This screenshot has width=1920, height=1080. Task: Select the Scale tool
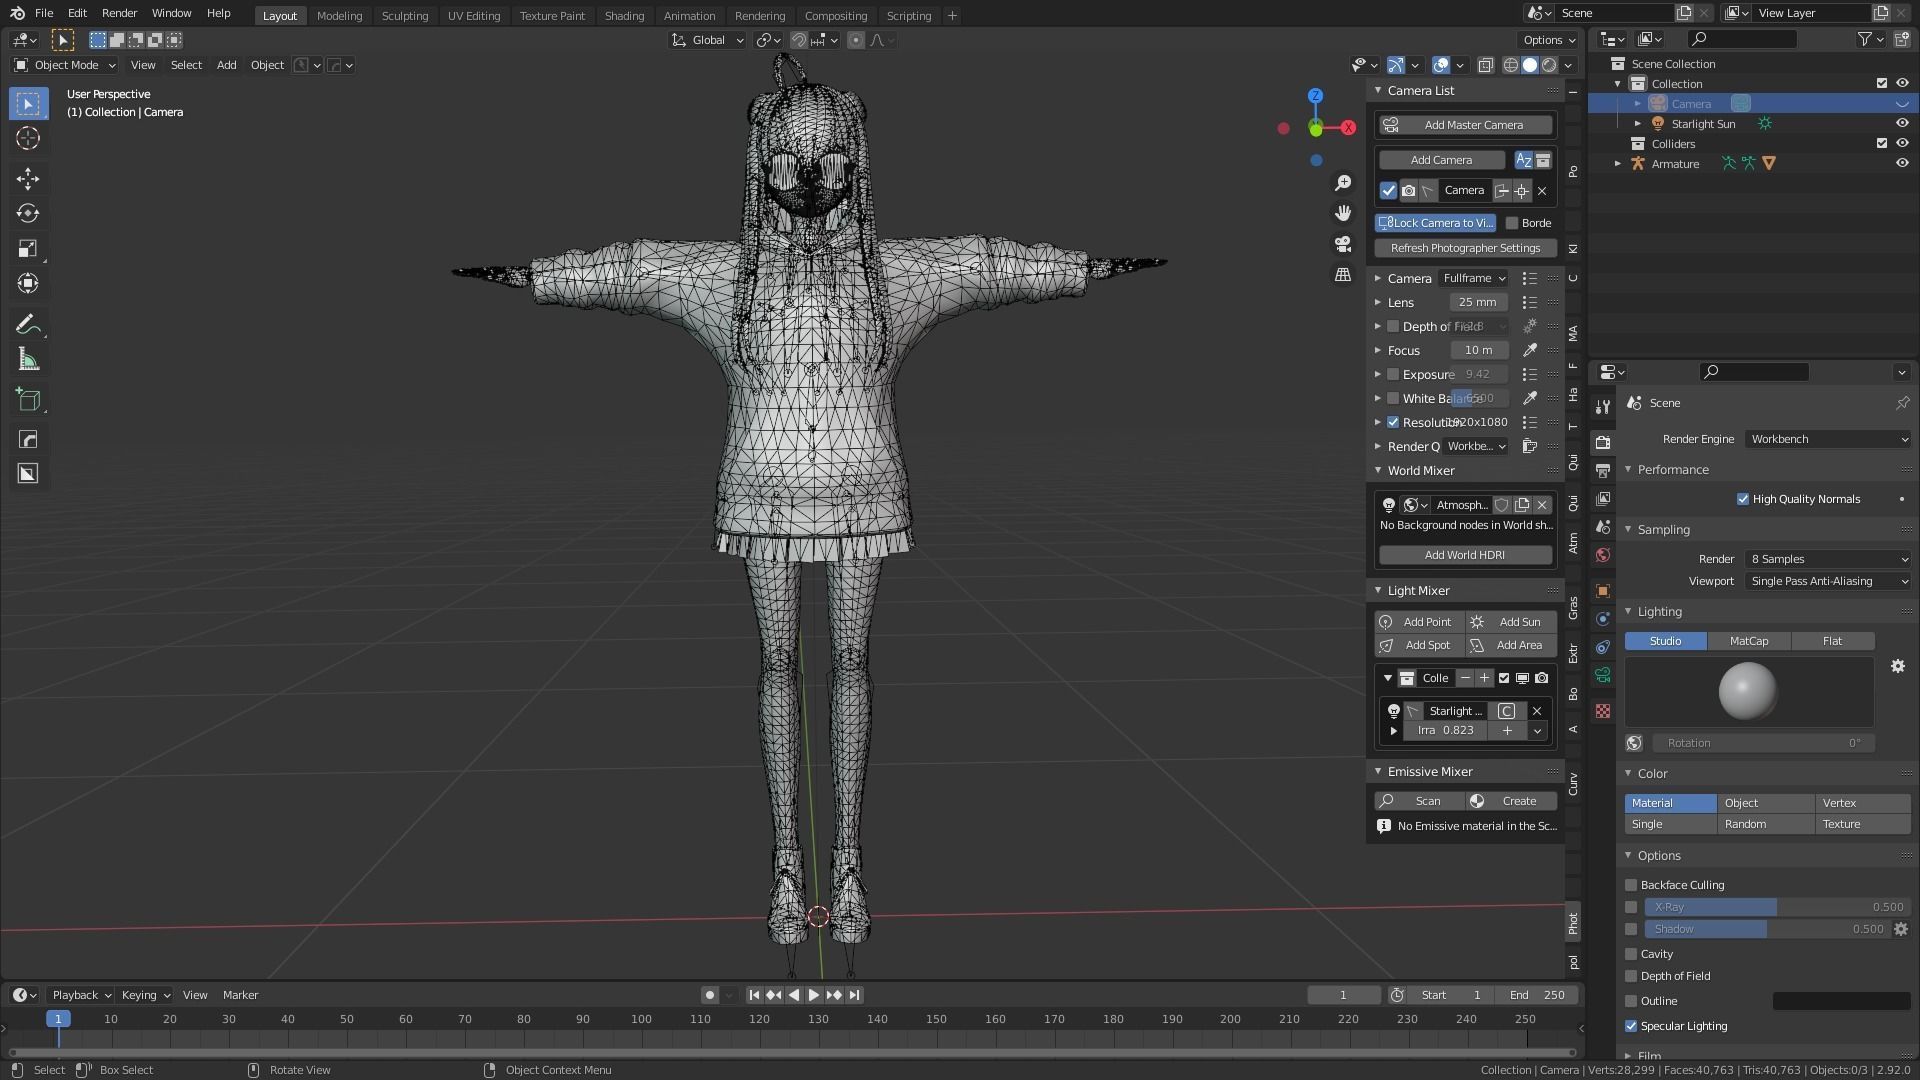pos(28,249)
